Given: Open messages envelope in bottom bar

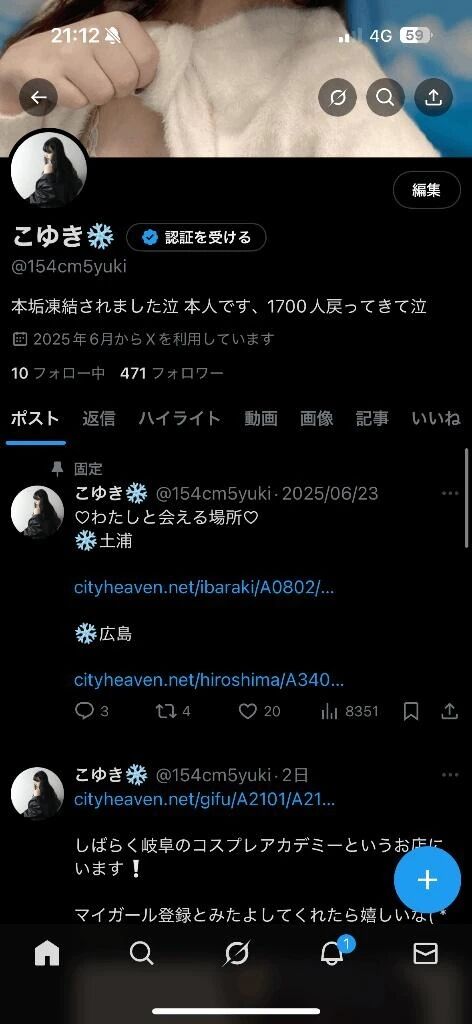Looking at the screenshot, I should [426, 954].
